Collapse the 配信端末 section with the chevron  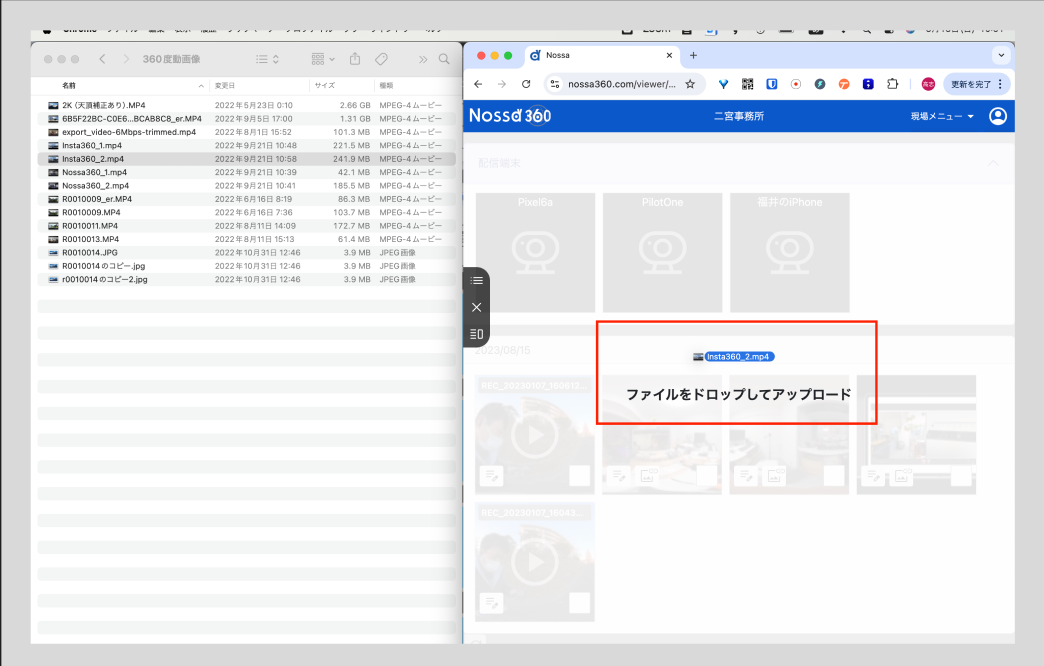pos(992,162)
